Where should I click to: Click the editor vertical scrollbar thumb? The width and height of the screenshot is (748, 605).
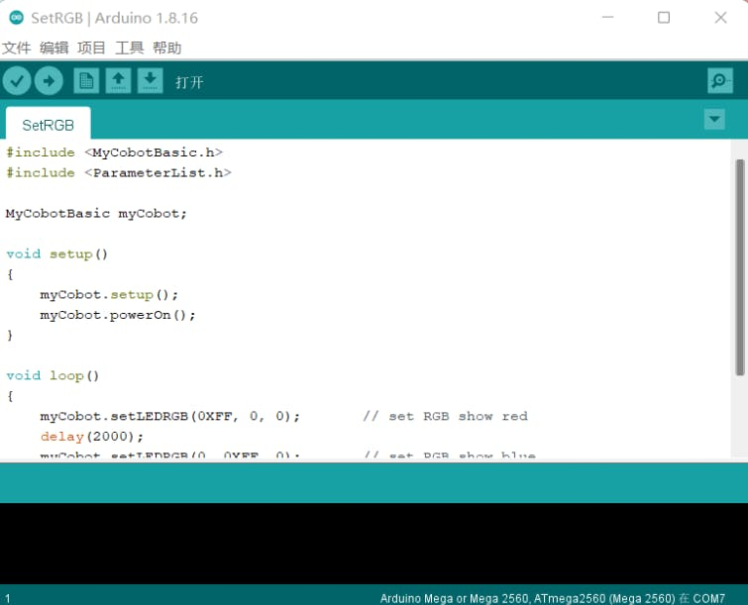tap(740, 267)
